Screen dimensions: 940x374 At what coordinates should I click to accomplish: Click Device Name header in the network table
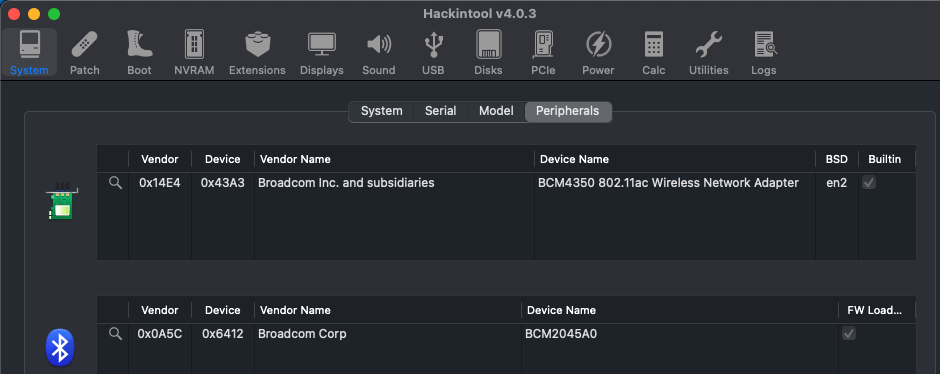[x=675, y=159]
